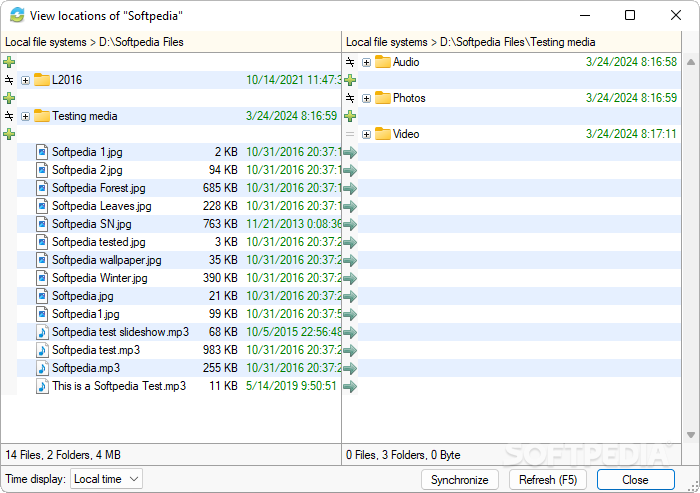
Task: Click the Refresh (F5) button
Action: click(548, 480)
